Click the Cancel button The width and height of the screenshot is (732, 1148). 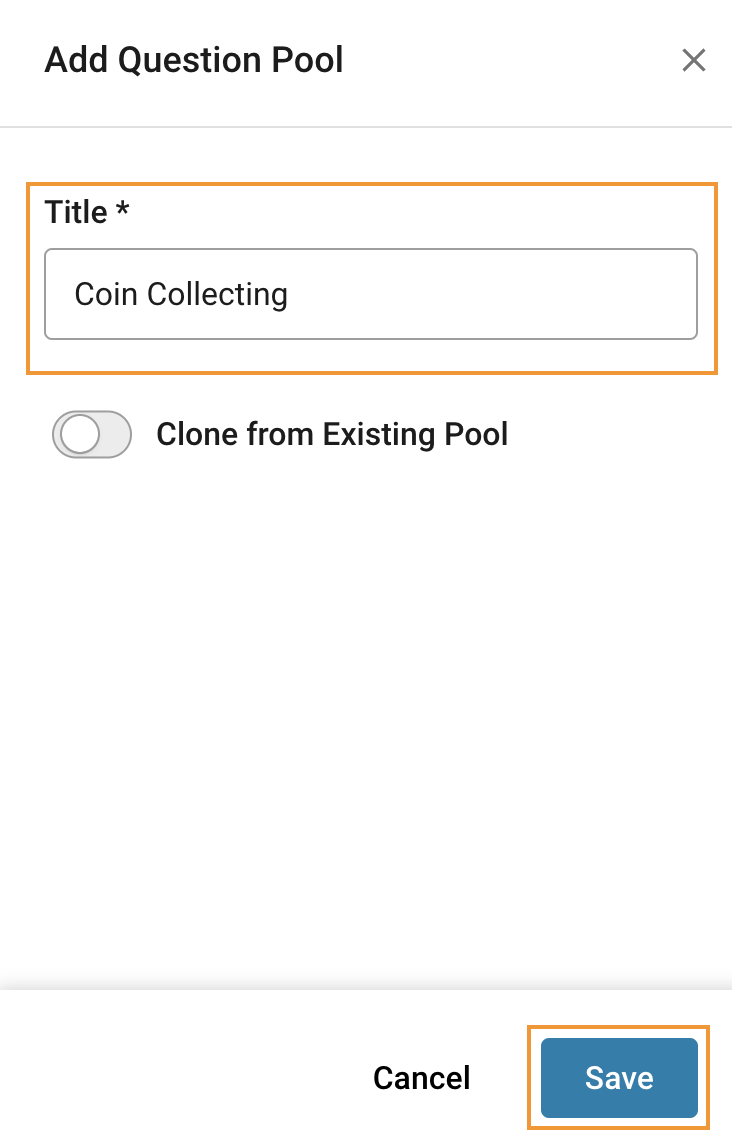click(x=421, y=1077)
